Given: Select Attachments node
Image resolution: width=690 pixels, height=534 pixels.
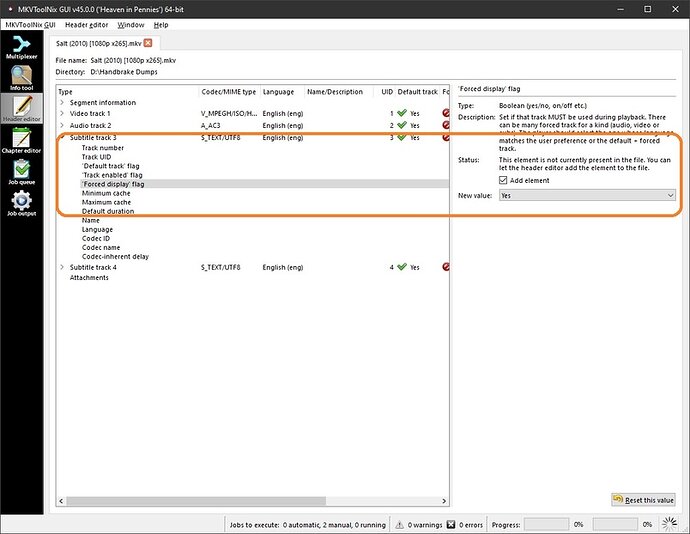Looking at the screenshot, I should click(89, 277).
